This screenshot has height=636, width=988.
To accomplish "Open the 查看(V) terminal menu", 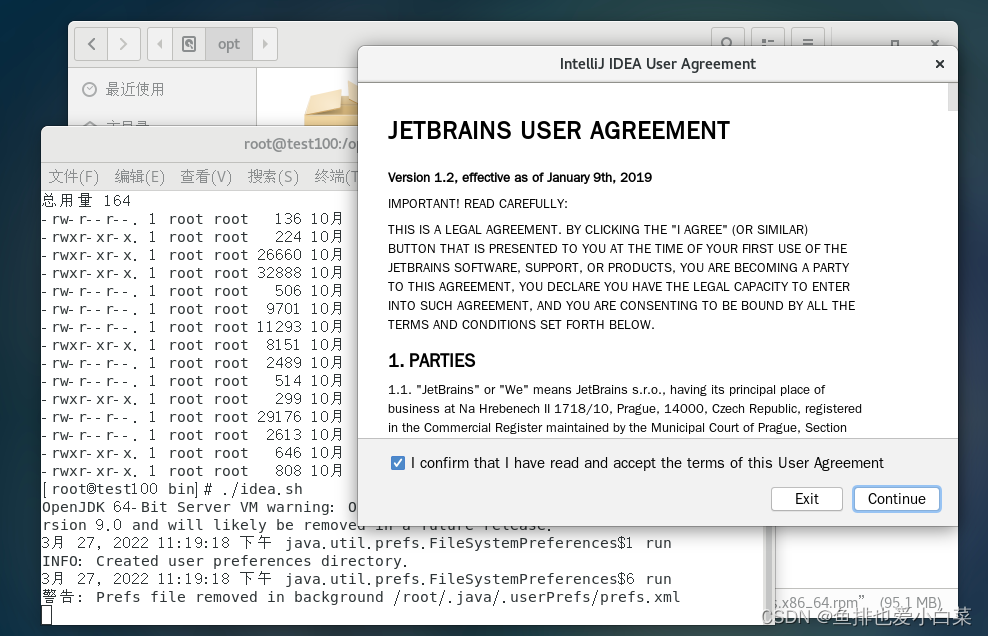I will (206, 177).
